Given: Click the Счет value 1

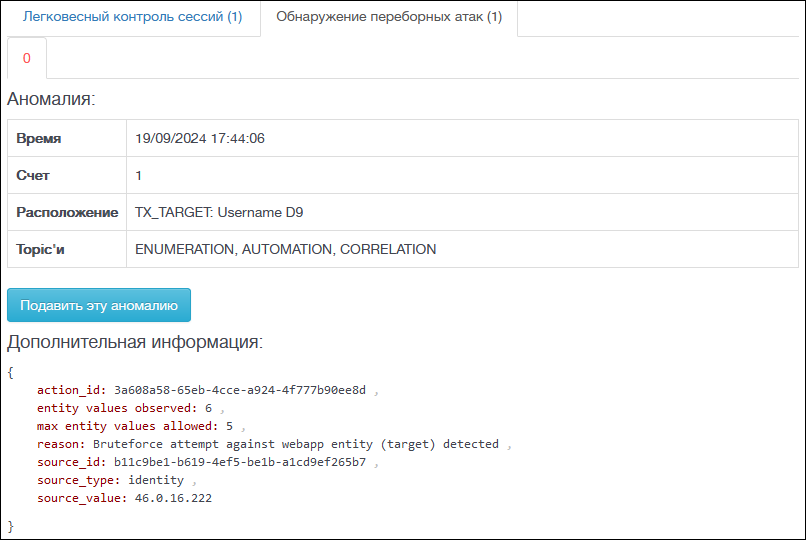Looking at the screenshot, I should [x=138, y=176].
